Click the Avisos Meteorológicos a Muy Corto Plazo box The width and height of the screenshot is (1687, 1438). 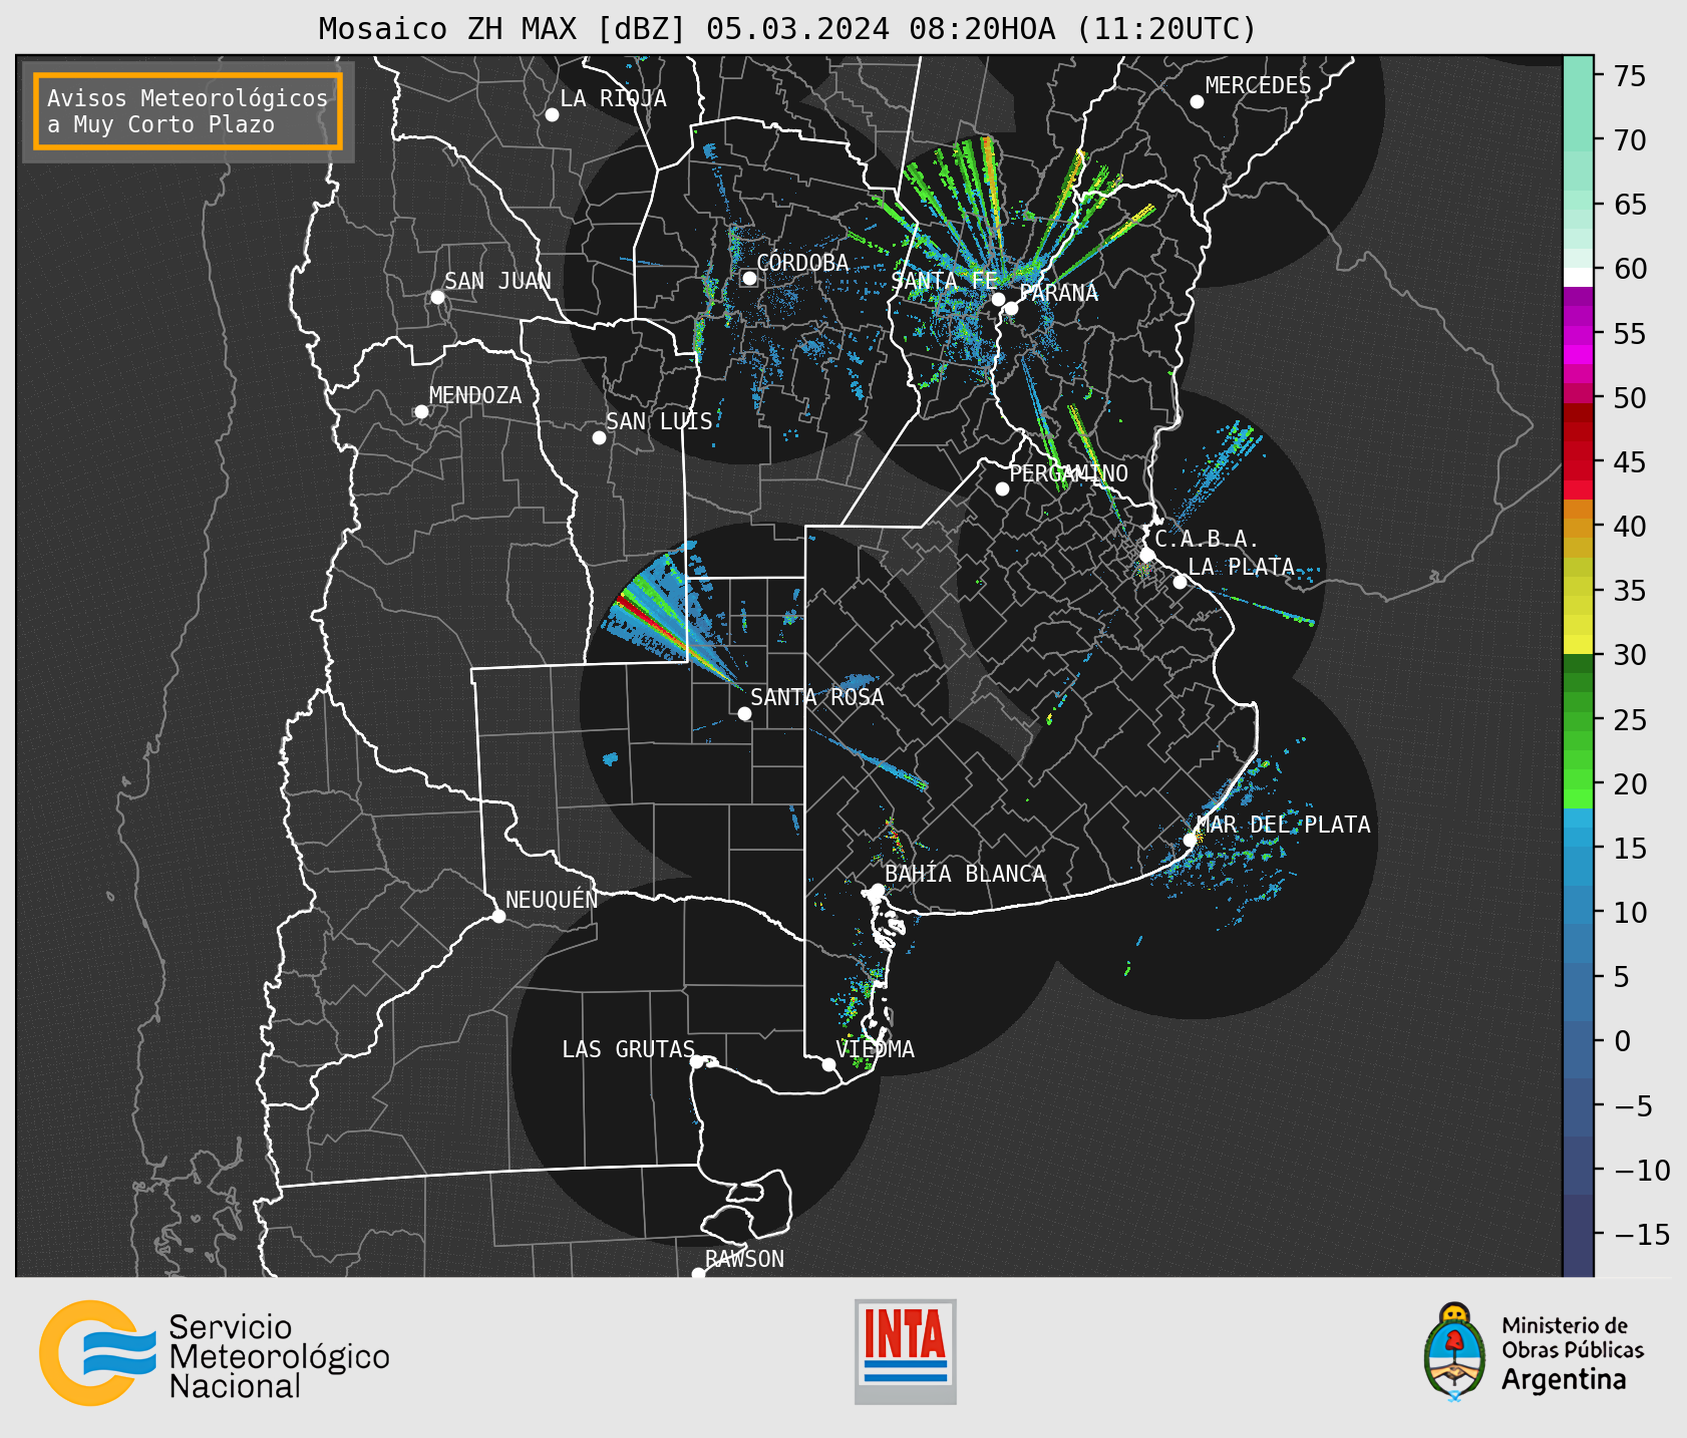[188, 111]
